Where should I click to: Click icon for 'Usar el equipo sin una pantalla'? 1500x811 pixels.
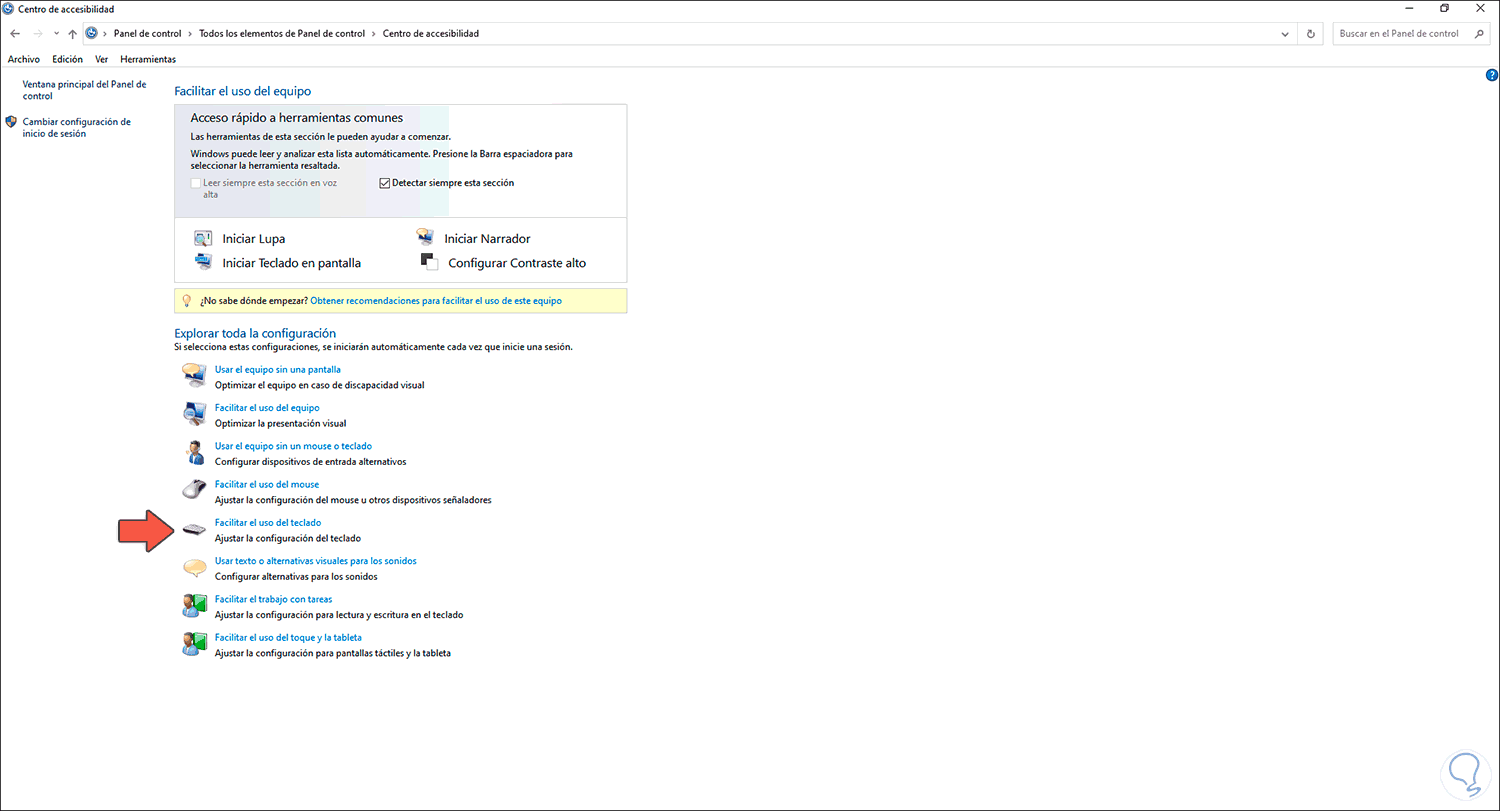pos(194,375)
